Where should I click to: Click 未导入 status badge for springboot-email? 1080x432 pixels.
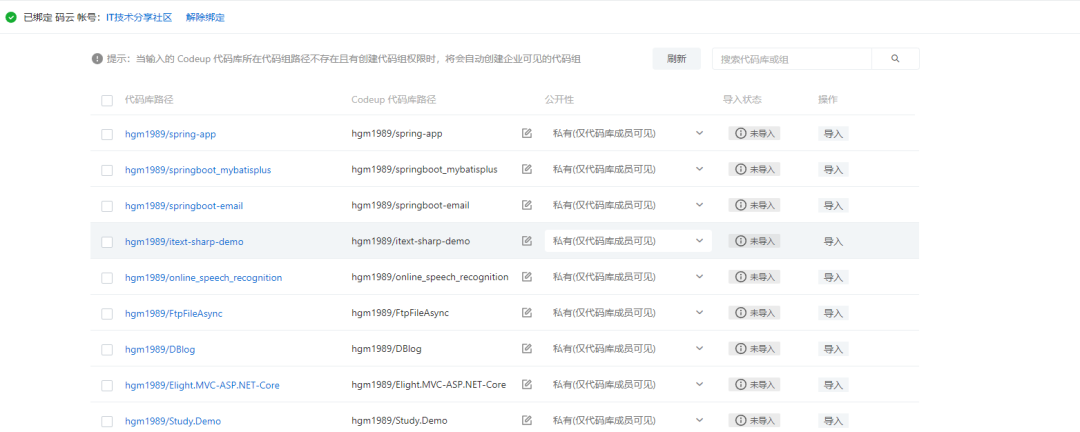point(754,205)
